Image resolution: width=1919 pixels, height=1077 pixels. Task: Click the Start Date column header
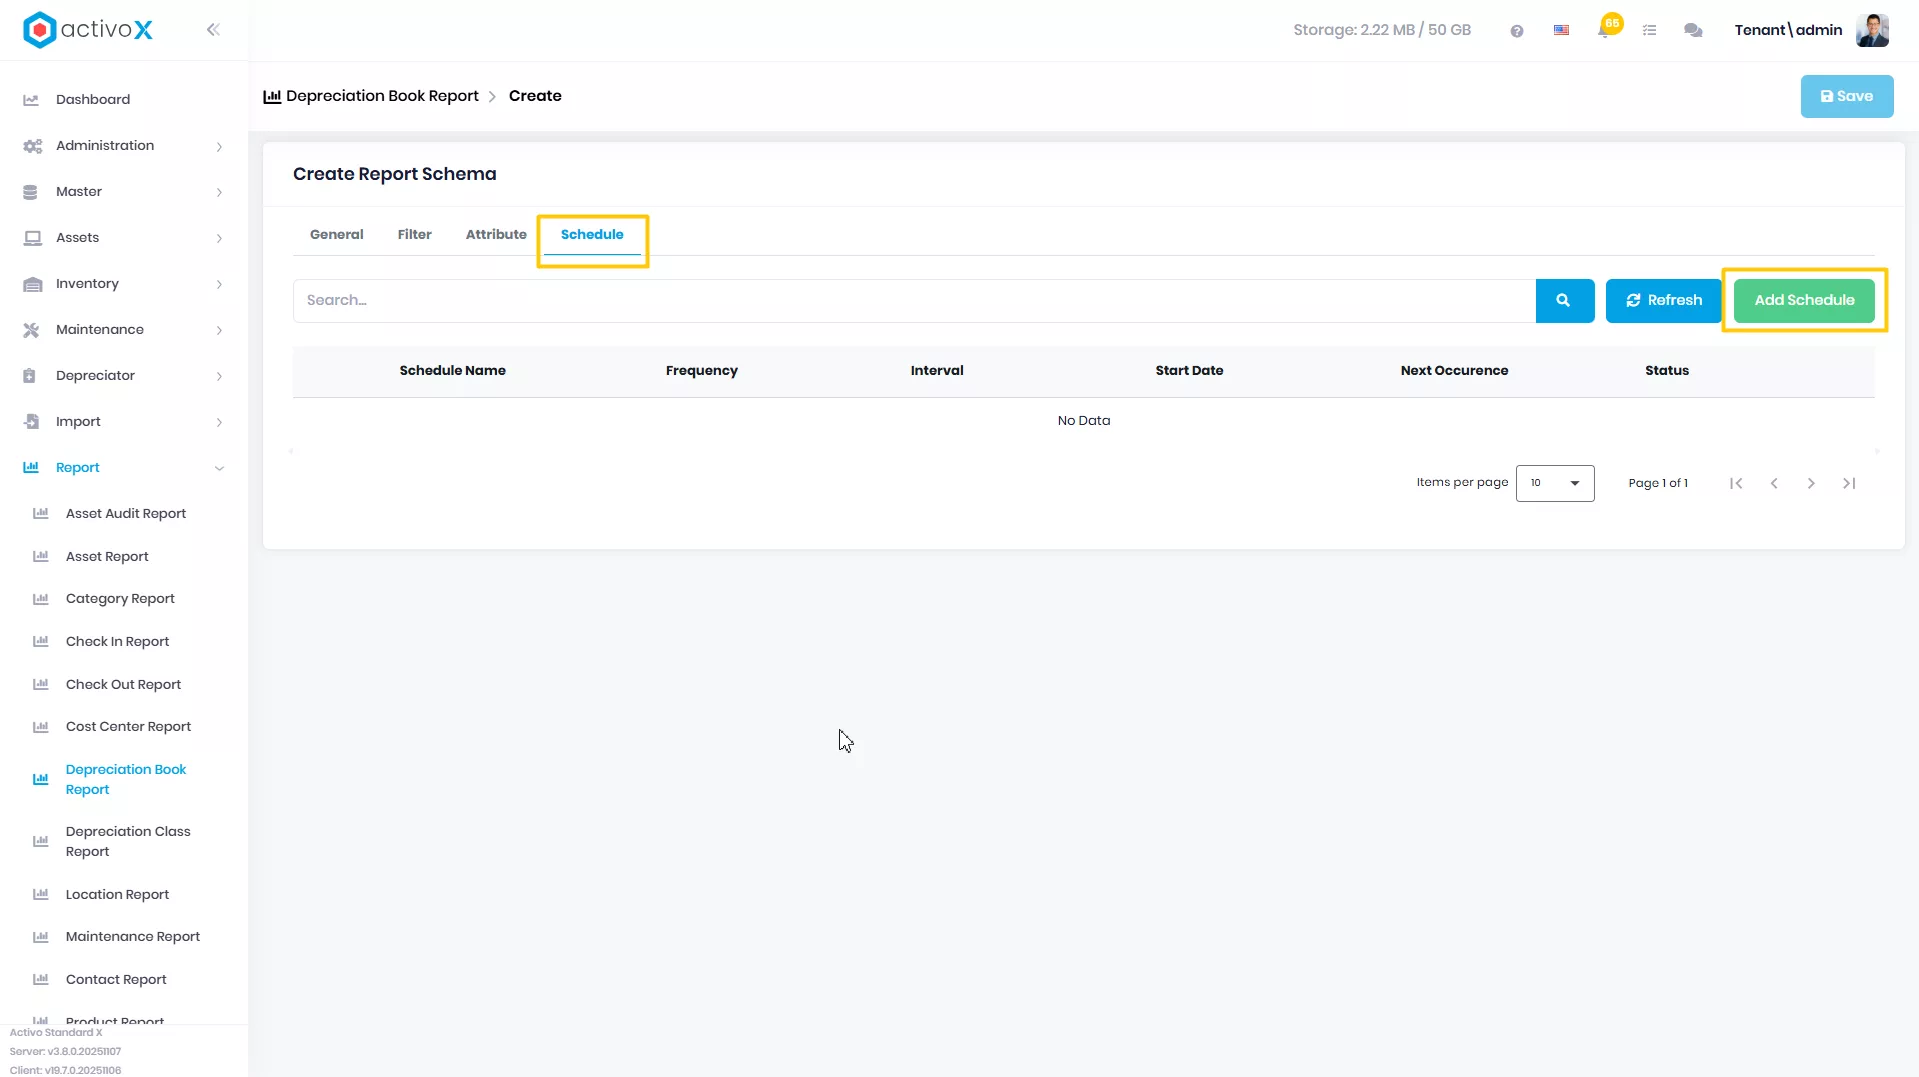pos(1189,370)
